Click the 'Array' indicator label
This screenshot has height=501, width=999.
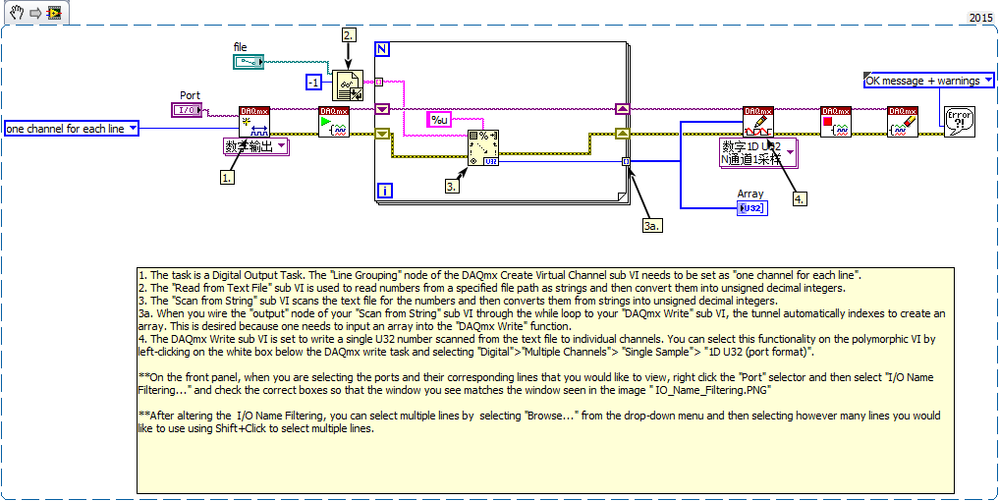[750, 193]
